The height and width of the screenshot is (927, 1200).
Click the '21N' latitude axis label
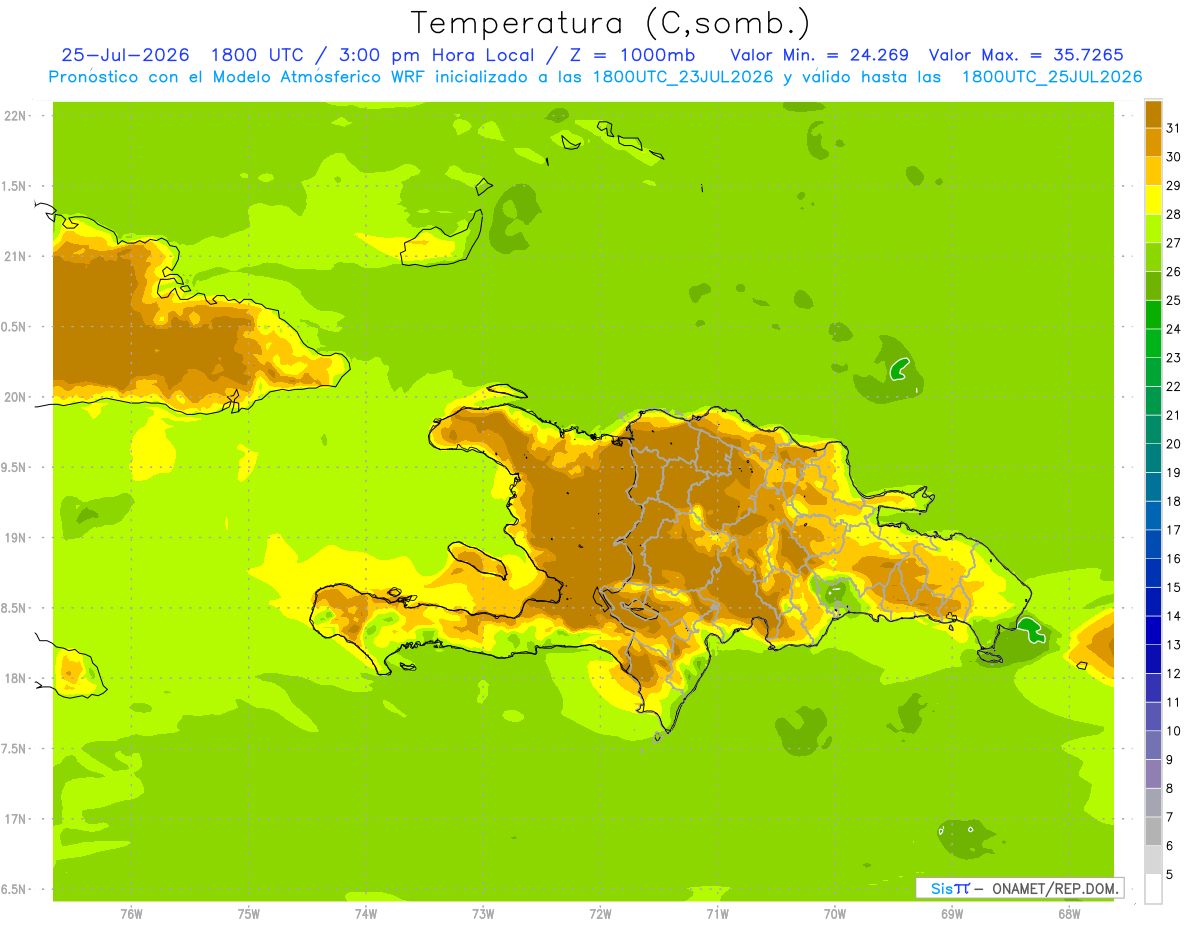(x=14, y=256)
